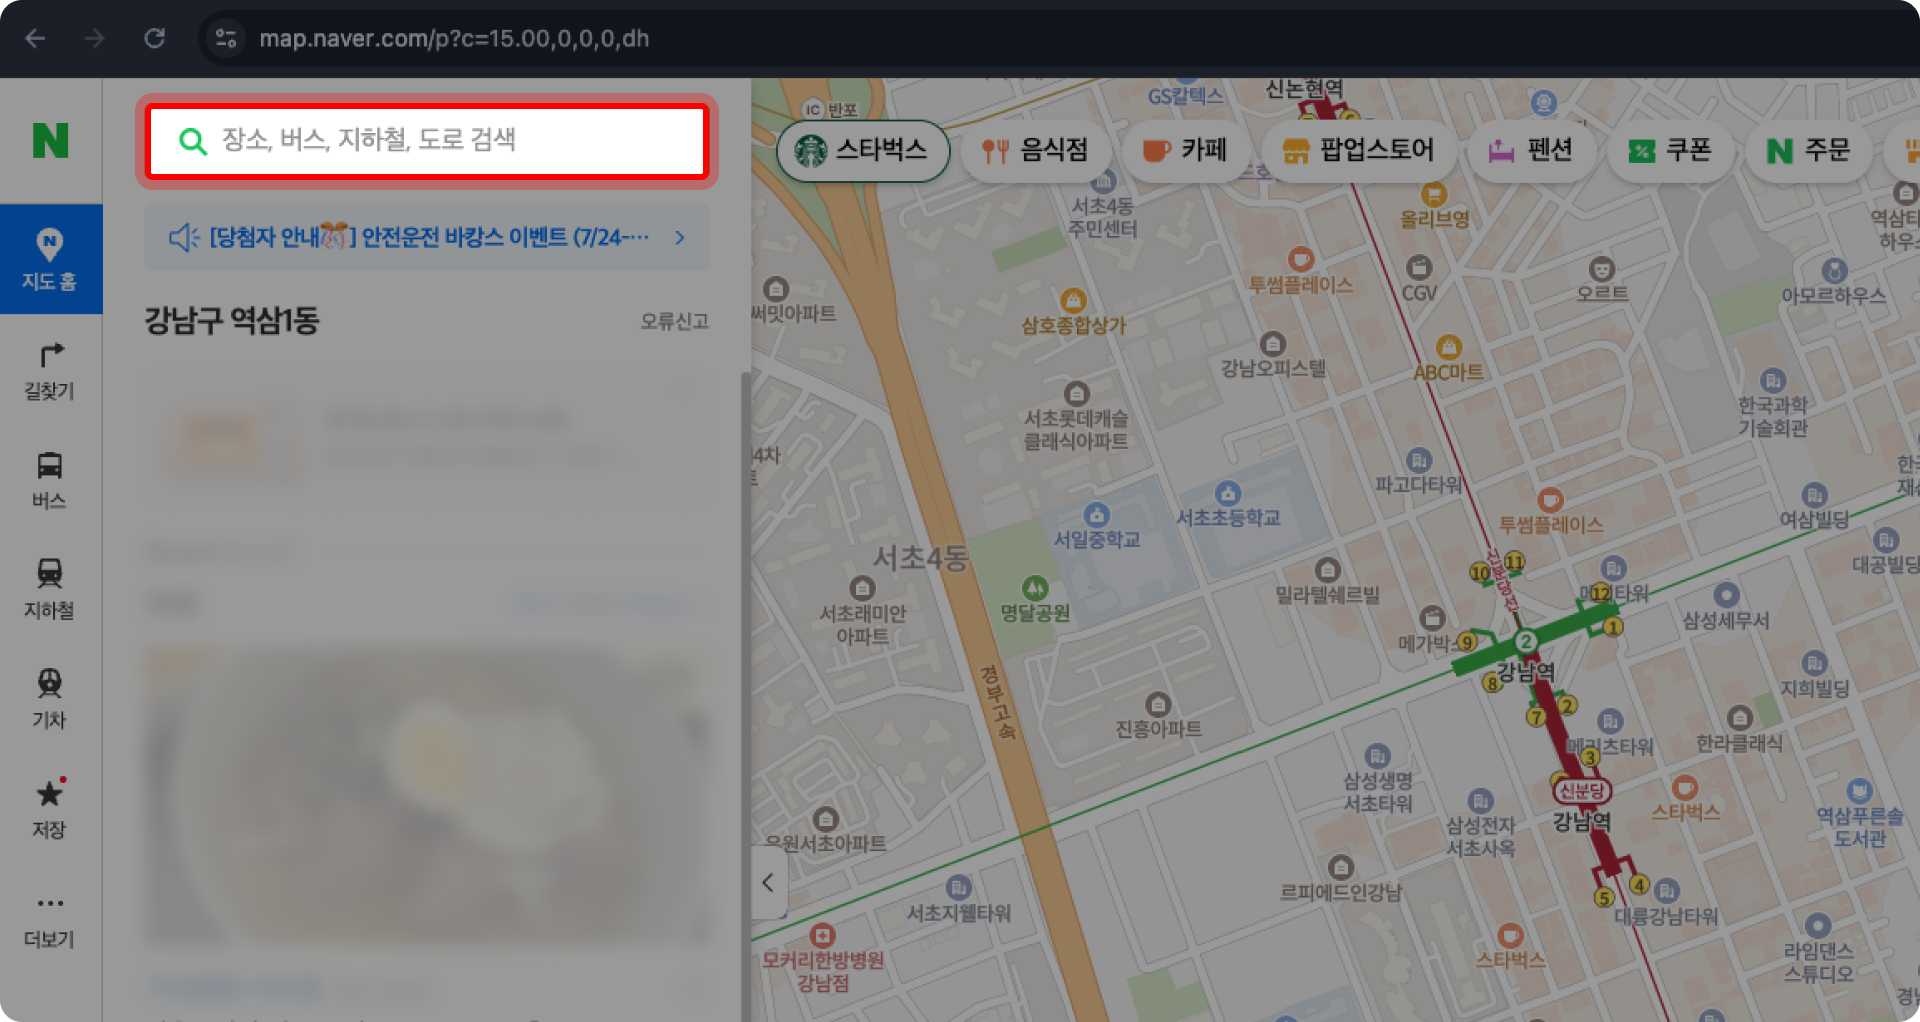Select the 팝업스토어 filter chip
Screen dimensions: 1920x1022
click(1358, 151)
